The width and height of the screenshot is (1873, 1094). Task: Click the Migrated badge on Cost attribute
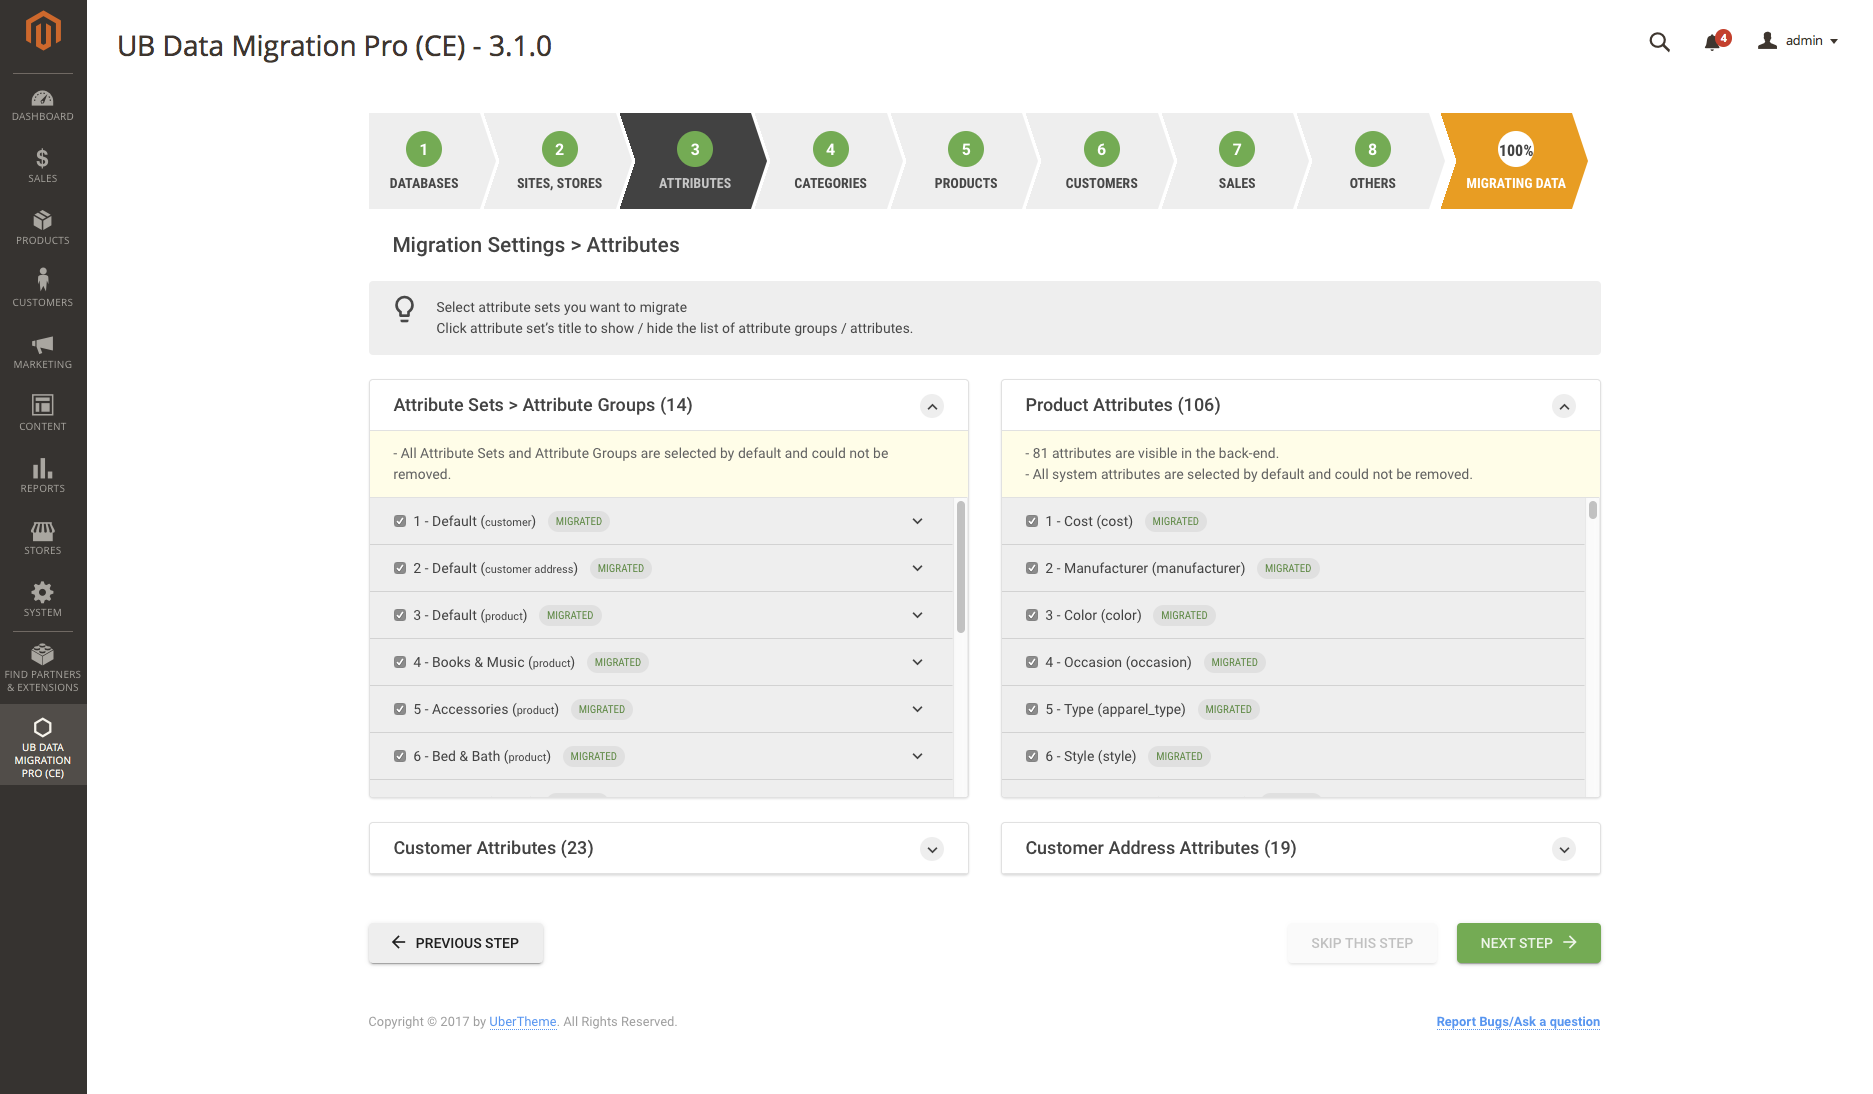[x=1175, y=521]
